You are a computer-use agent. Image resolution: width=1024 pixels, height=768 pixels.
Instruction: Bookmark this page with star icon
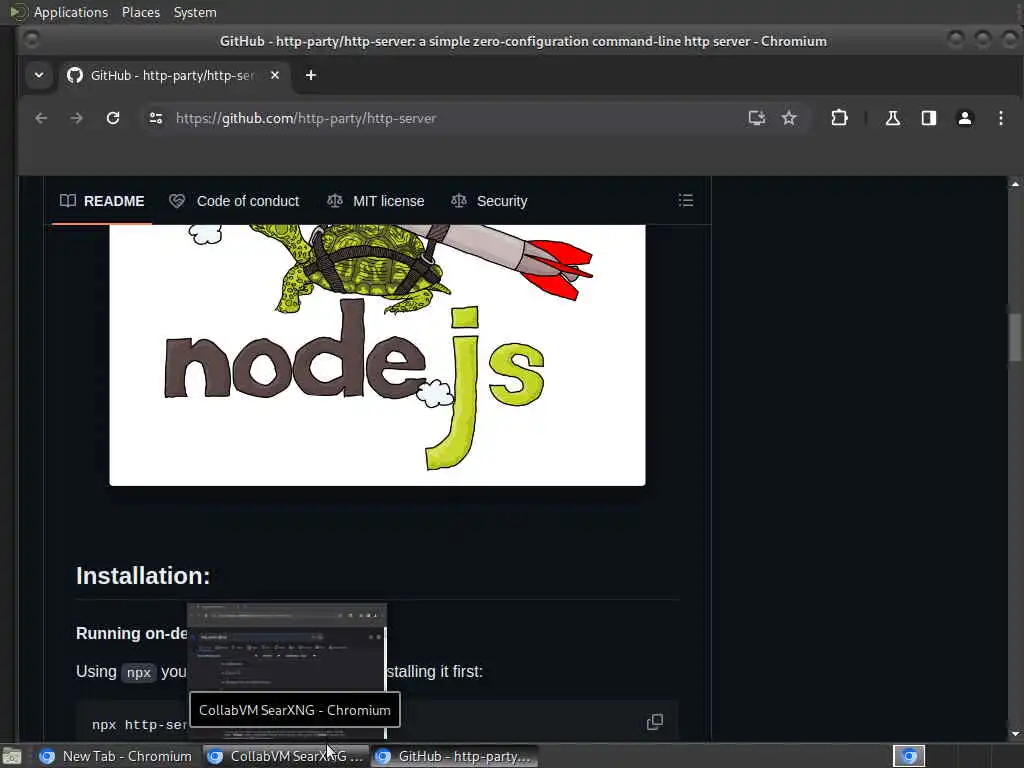(x=789, y=118)
